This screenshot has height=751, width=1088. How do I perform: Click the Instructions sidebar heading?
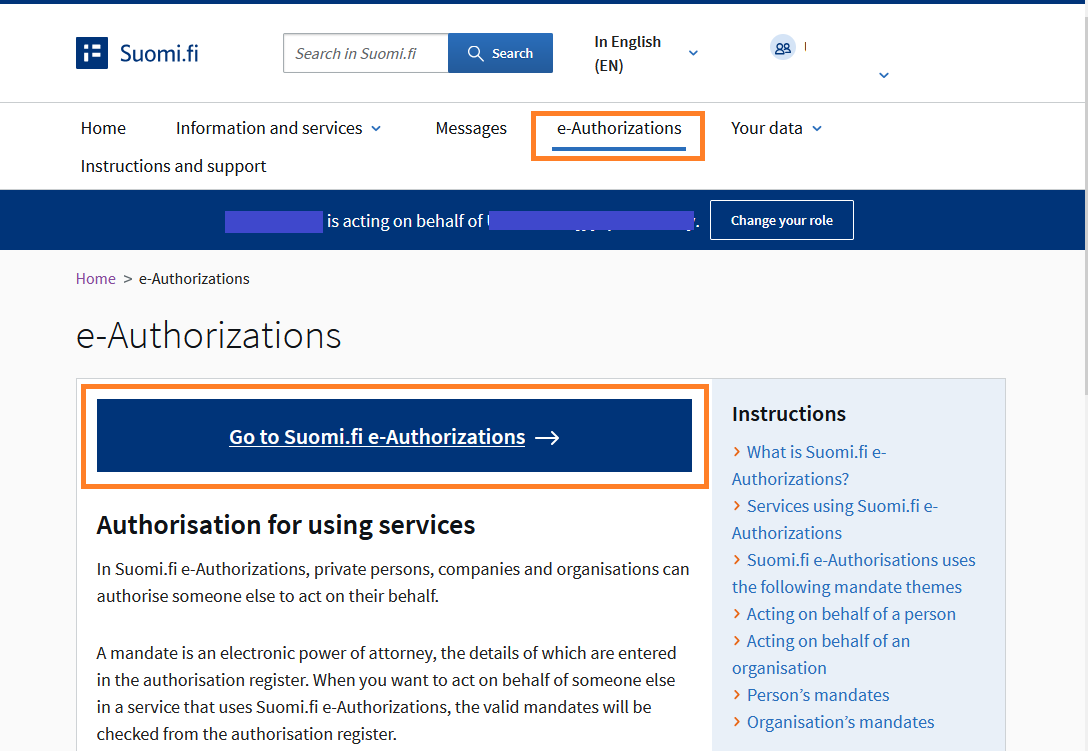coord(789,414)
